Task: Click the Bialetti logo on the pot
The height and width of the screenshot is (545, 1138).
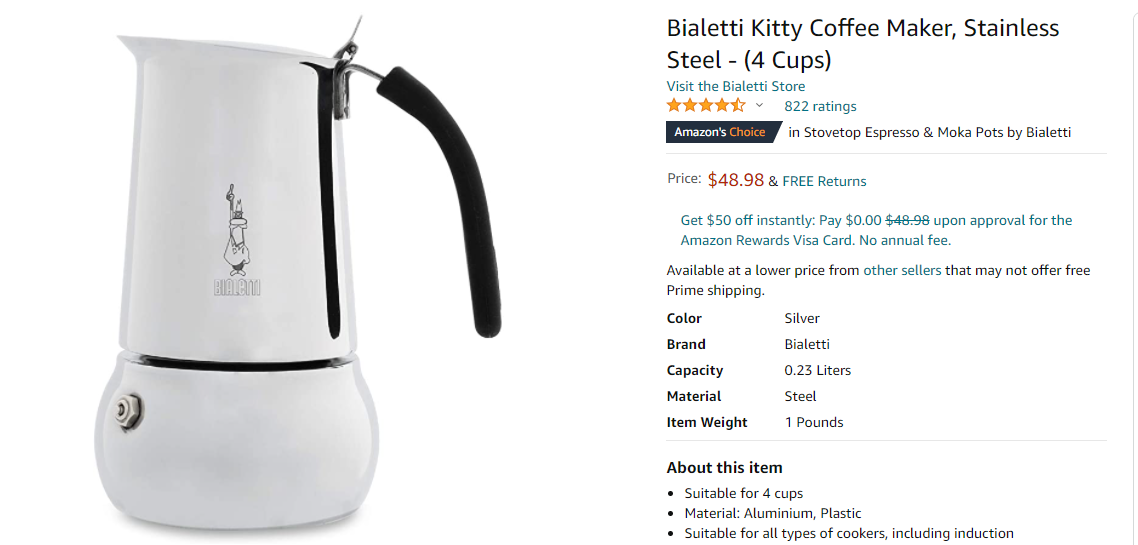Action: 237,241
